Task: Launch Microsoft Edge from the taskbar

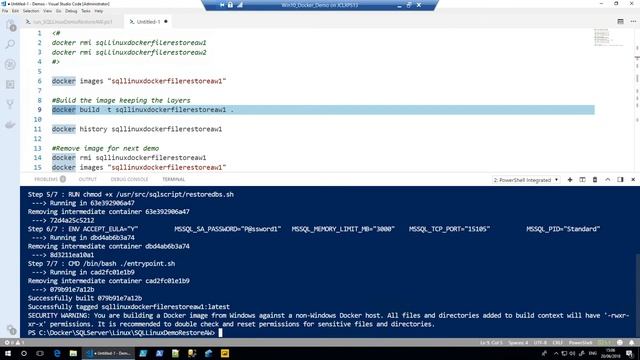Action: click(x=57, y=353)
